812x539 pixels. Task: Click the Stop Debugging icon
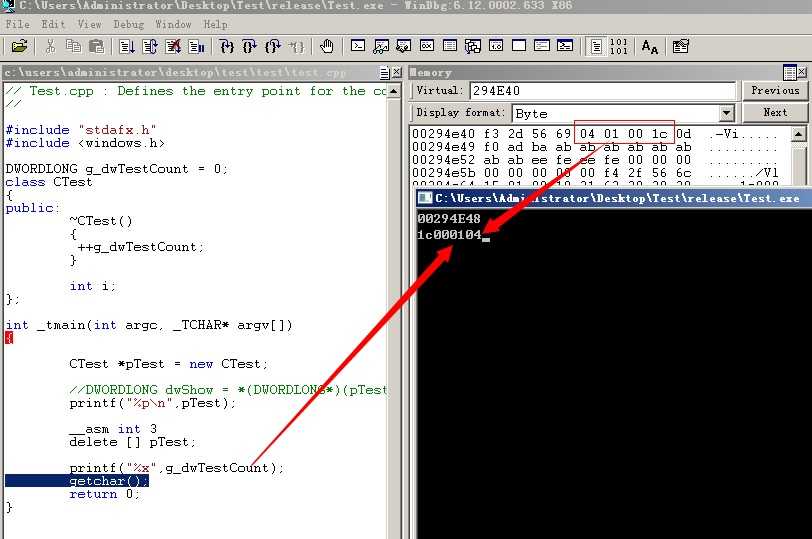173,47
